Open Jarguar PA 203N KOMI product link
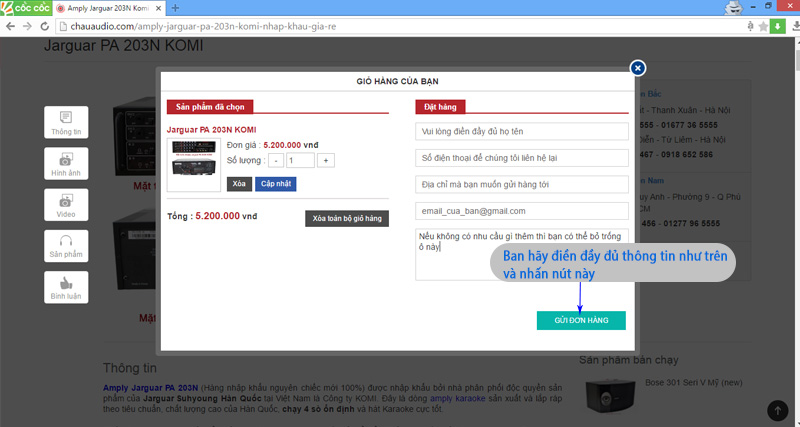Image resolution: width=800 pixels, height=427 pixels. coord(212,130)
